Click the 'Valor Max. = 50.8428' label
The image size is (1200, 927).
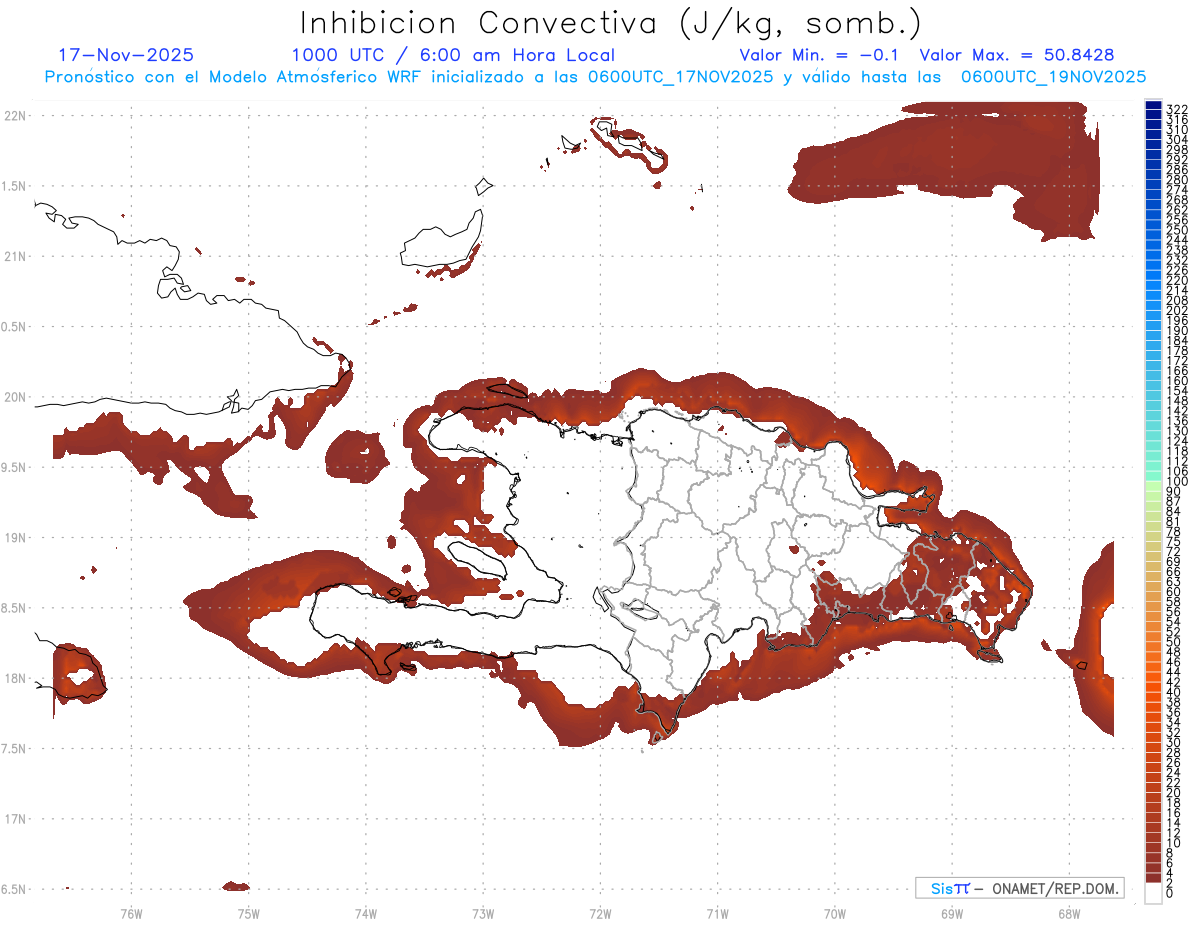point(1017,55)
